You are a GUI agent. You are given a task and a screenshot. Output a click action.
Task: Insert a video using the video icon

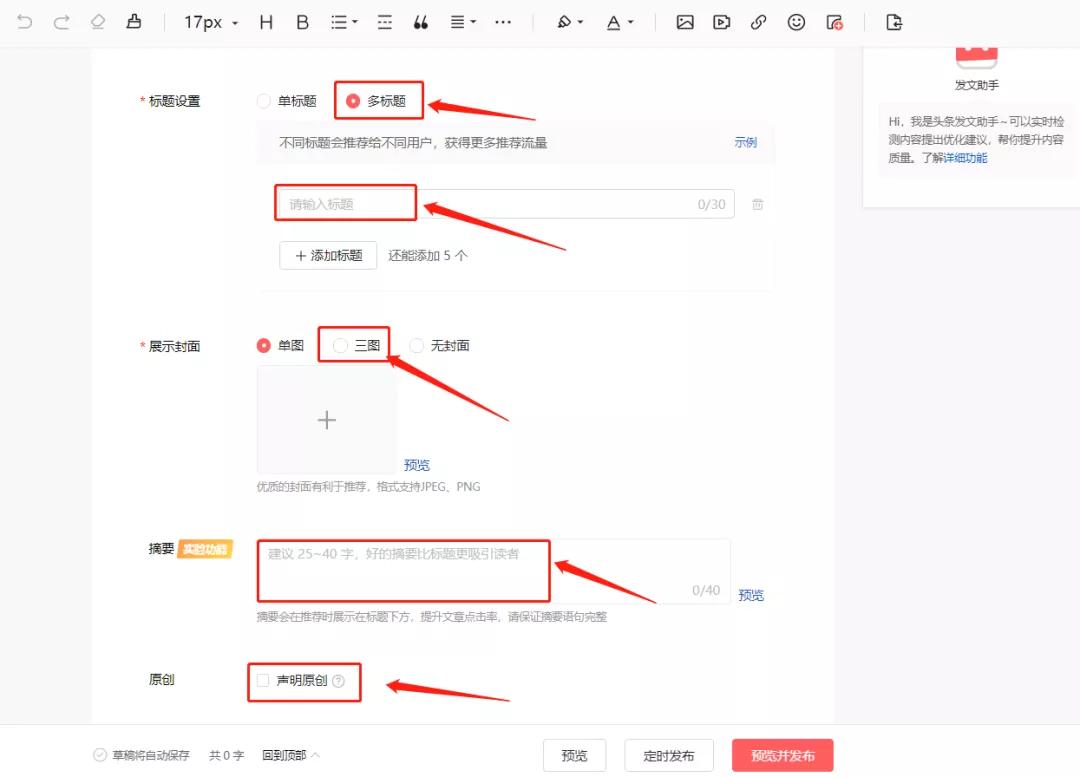[722, 21]
